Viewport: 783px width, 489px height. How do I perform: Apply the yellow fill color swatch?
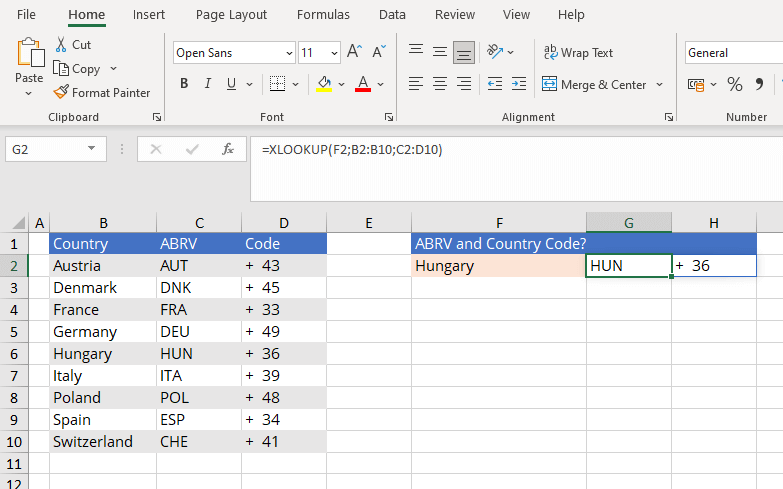(325, 84)
